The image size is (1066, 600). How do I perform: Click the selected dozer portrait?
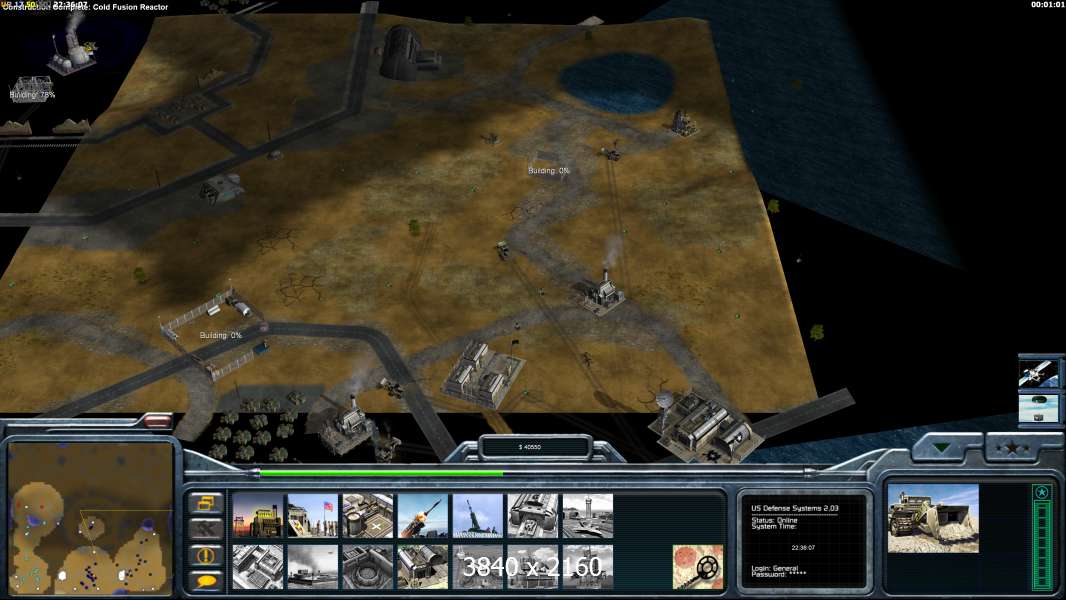[x=933, y=518]
